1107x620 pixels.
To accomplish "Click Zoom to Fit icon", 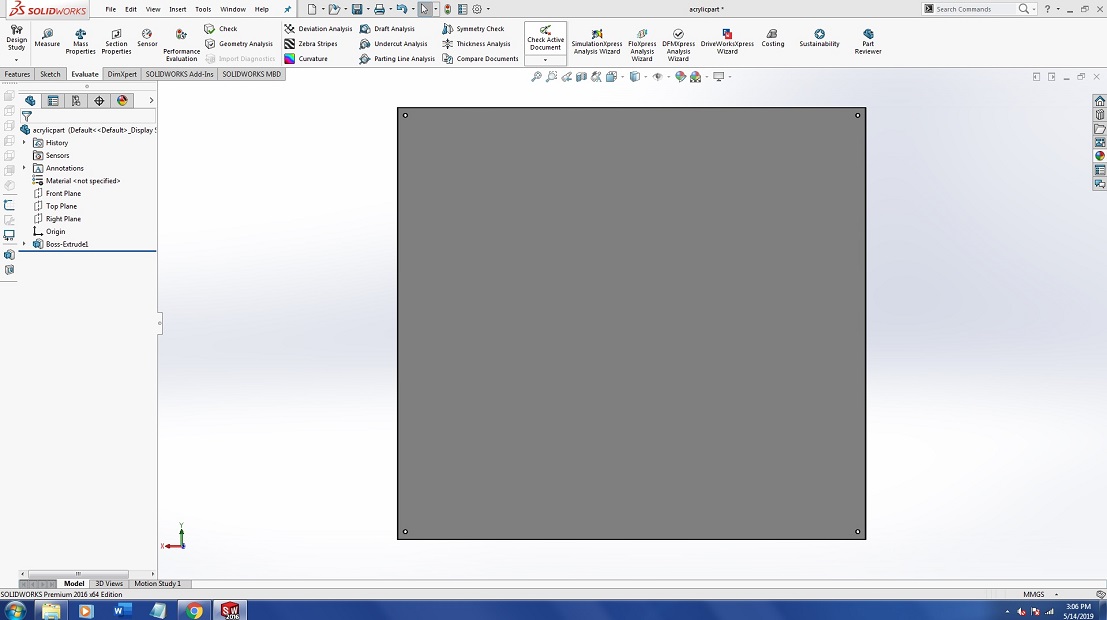I will click(x=537, y=77).
